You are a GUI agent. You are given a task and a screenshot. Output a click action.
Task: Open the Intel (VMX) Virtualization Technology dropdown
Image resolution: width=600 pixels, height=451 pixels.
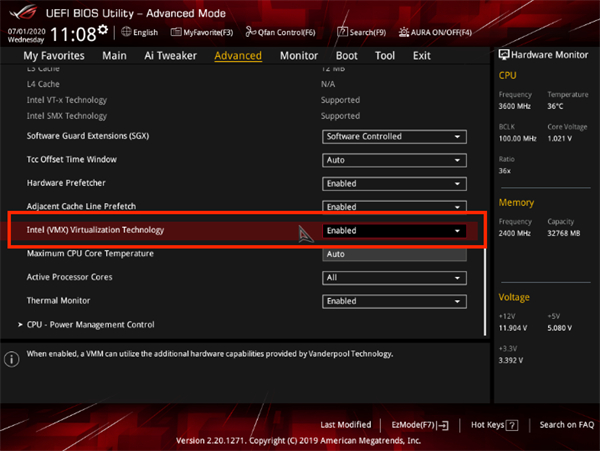tap(395, 230)
